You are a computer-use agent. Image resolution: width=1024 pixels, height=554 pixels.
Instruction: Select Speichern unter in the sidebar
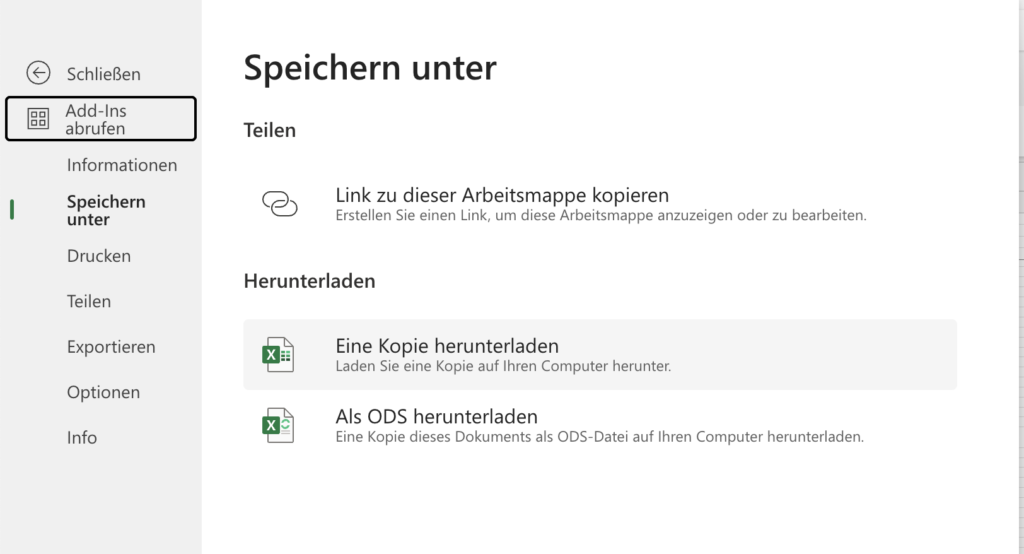coord(106,210)
